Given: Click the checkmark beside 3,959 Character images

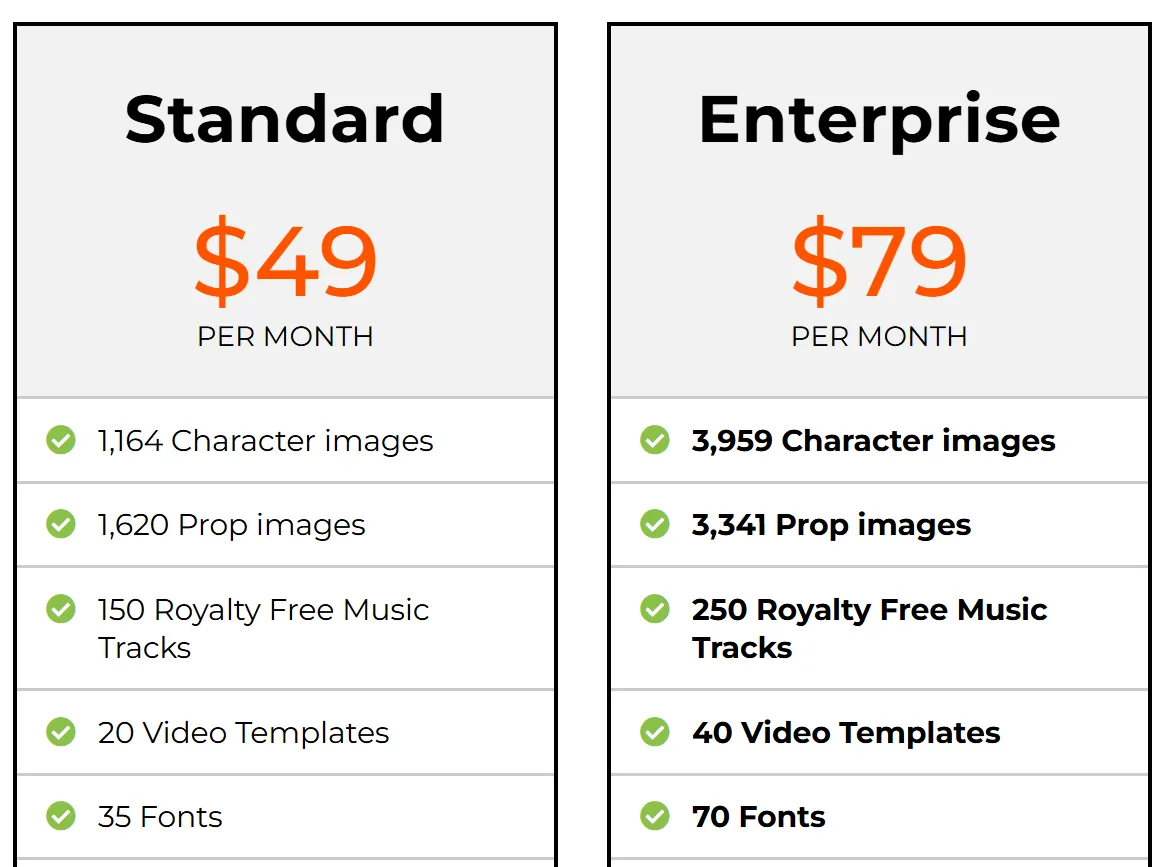Looking at the screenshot, I should [655, 440].
